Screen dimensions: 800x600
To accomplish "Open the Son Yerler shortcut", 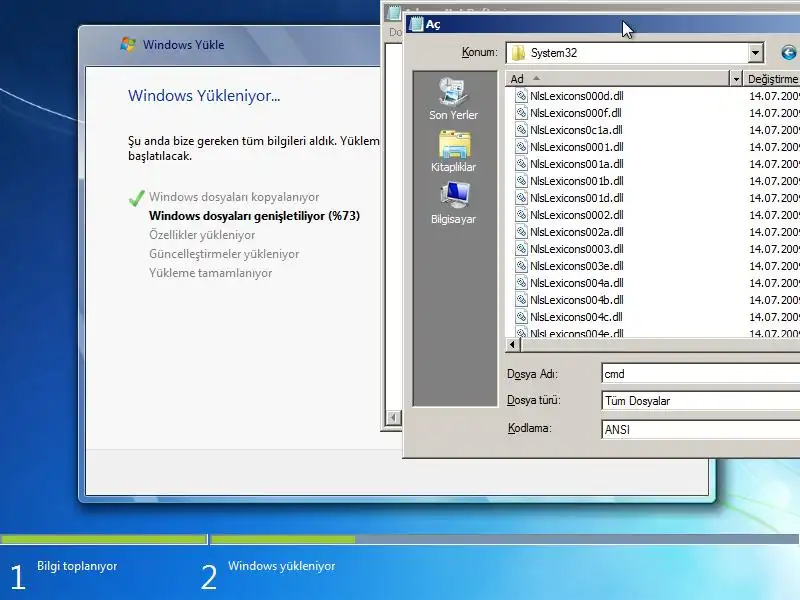I will point(453,99).
